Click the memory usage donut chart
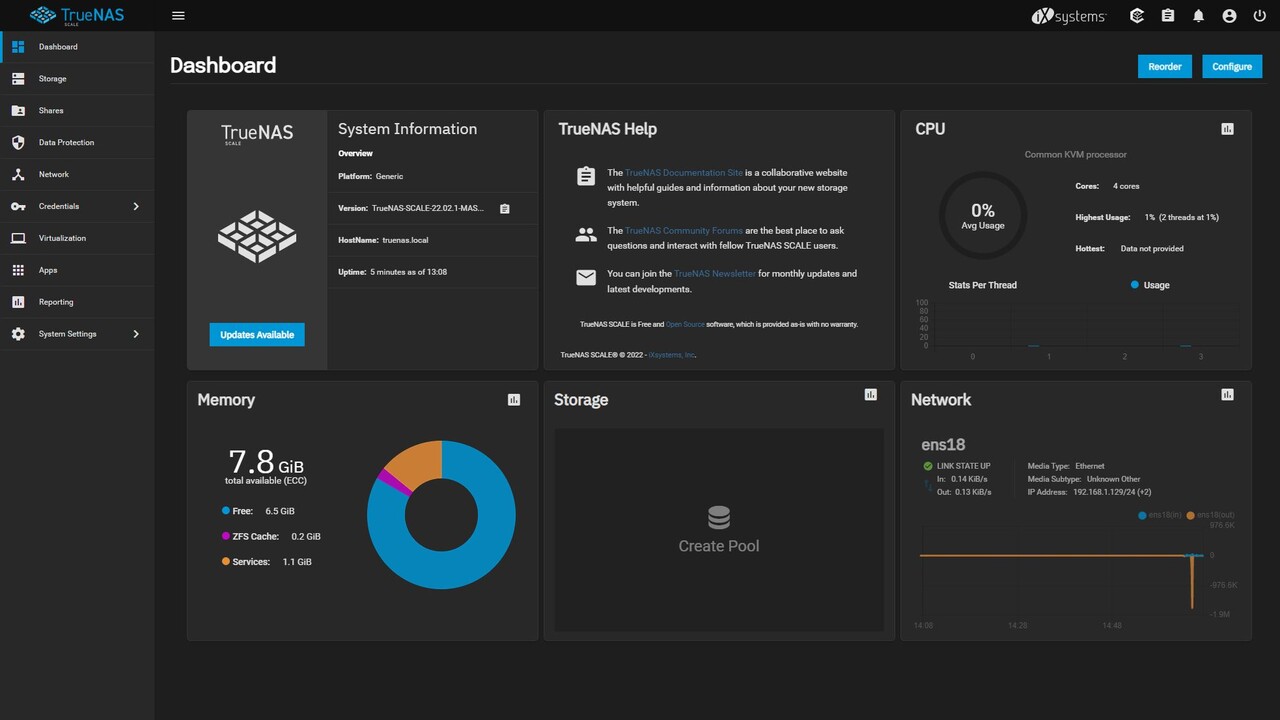This screenshot has width=1280, height=720. (x=441, y=514)
